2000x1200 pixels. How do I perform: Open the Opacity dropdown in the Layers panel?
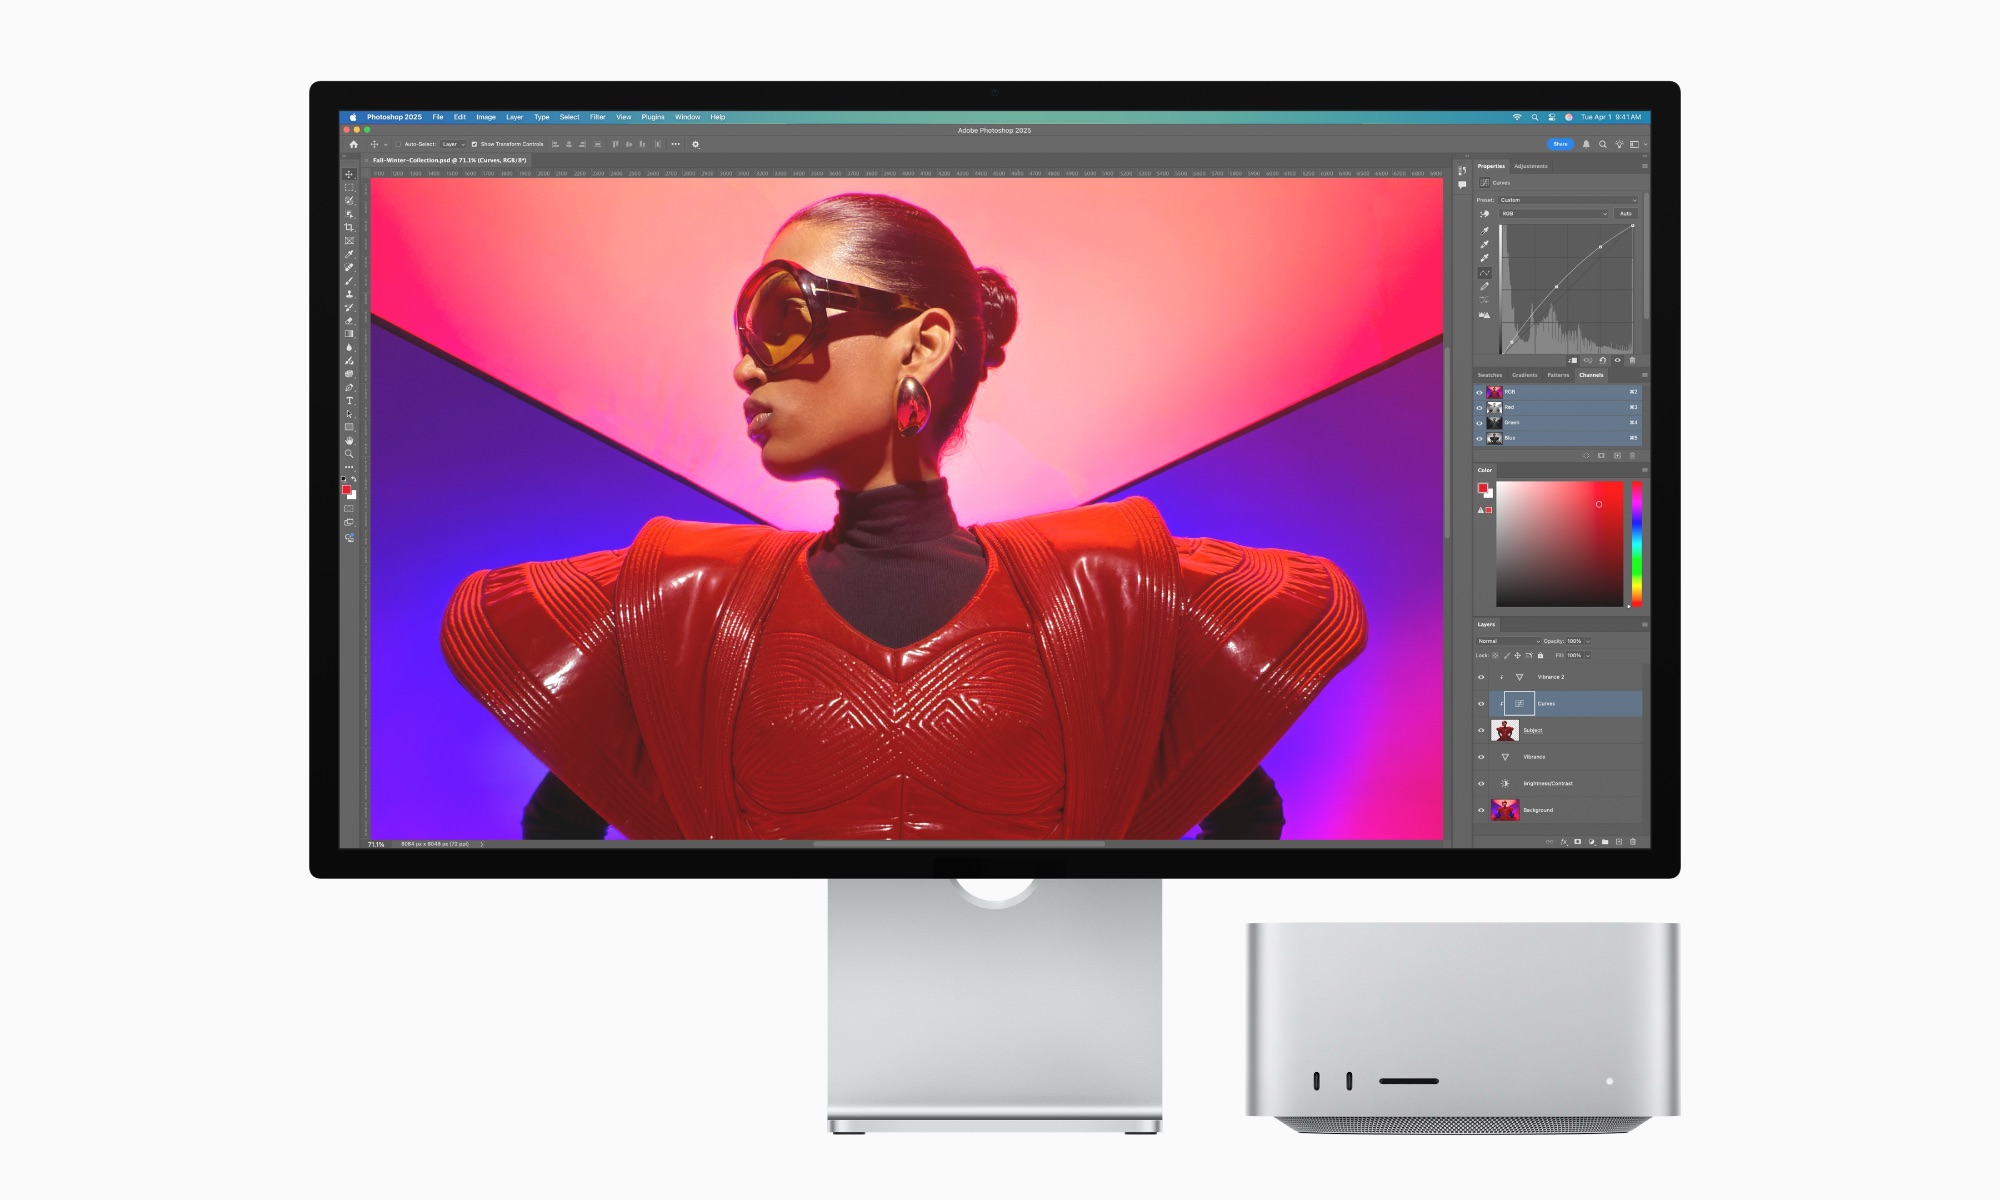click(x=1588, y=641)
